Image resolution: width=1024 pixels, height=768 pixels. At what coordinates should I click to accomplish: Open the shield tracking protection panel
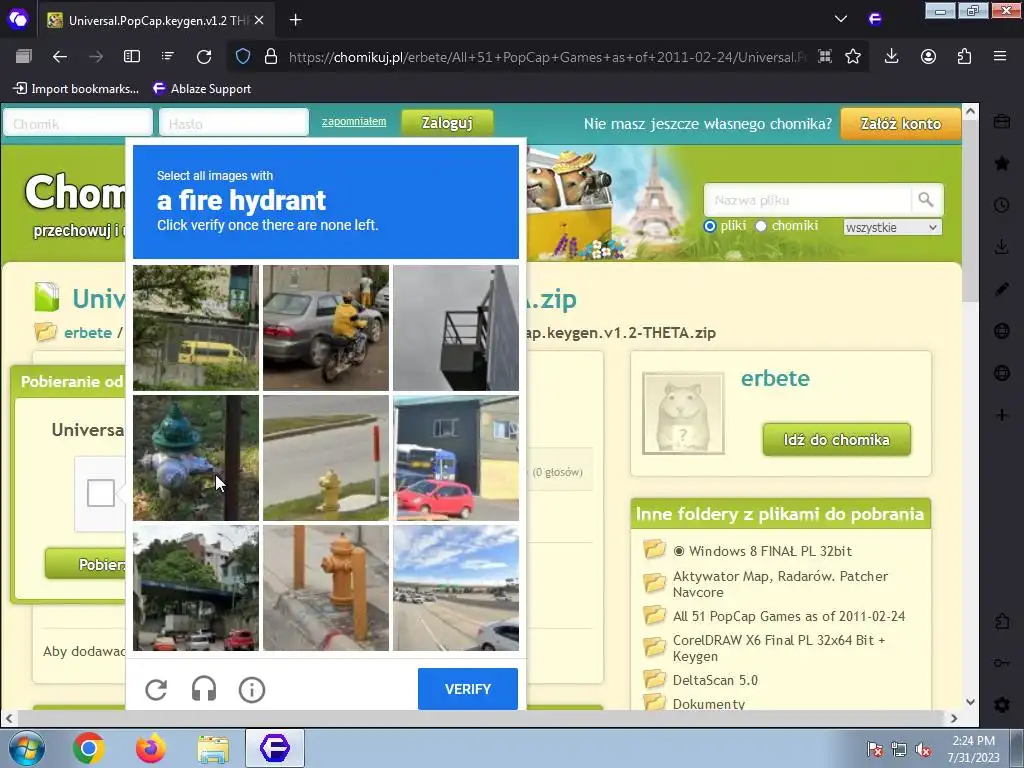coord(243,57)
